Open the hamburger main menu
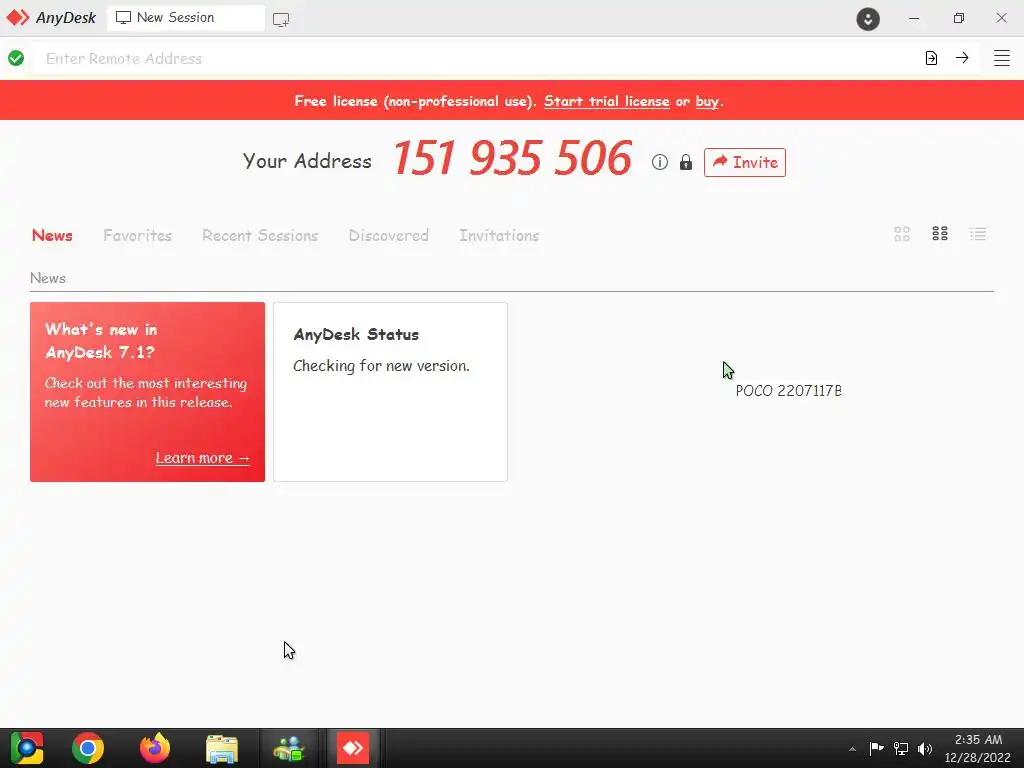 pyautogui.click(x=1002, y=58)
